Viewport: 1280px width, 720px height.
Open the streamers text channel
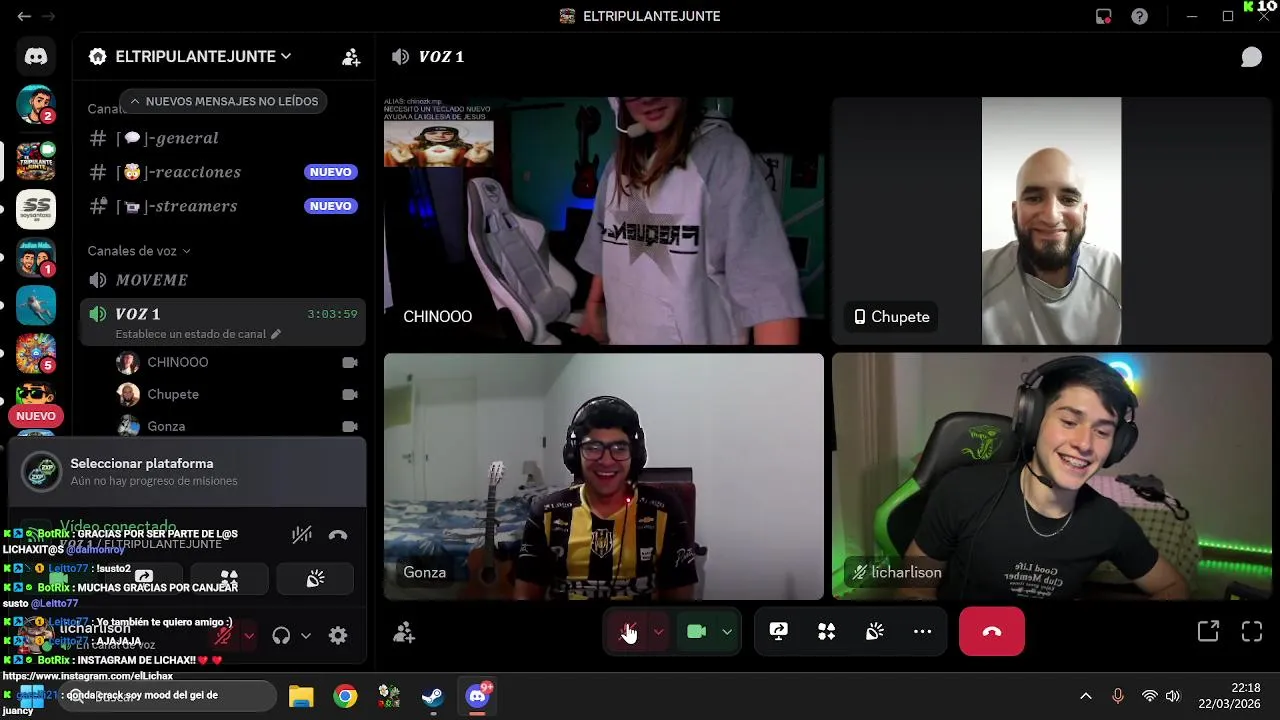(222, 206)
